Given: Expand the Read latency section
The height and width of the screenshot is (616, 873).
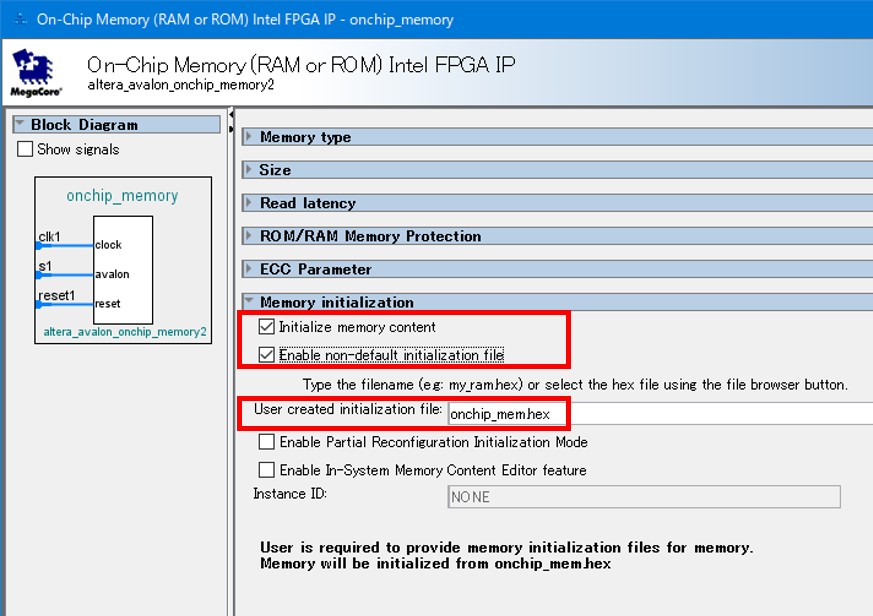Looking at the screenshot, I should click(x=250, y=203).
